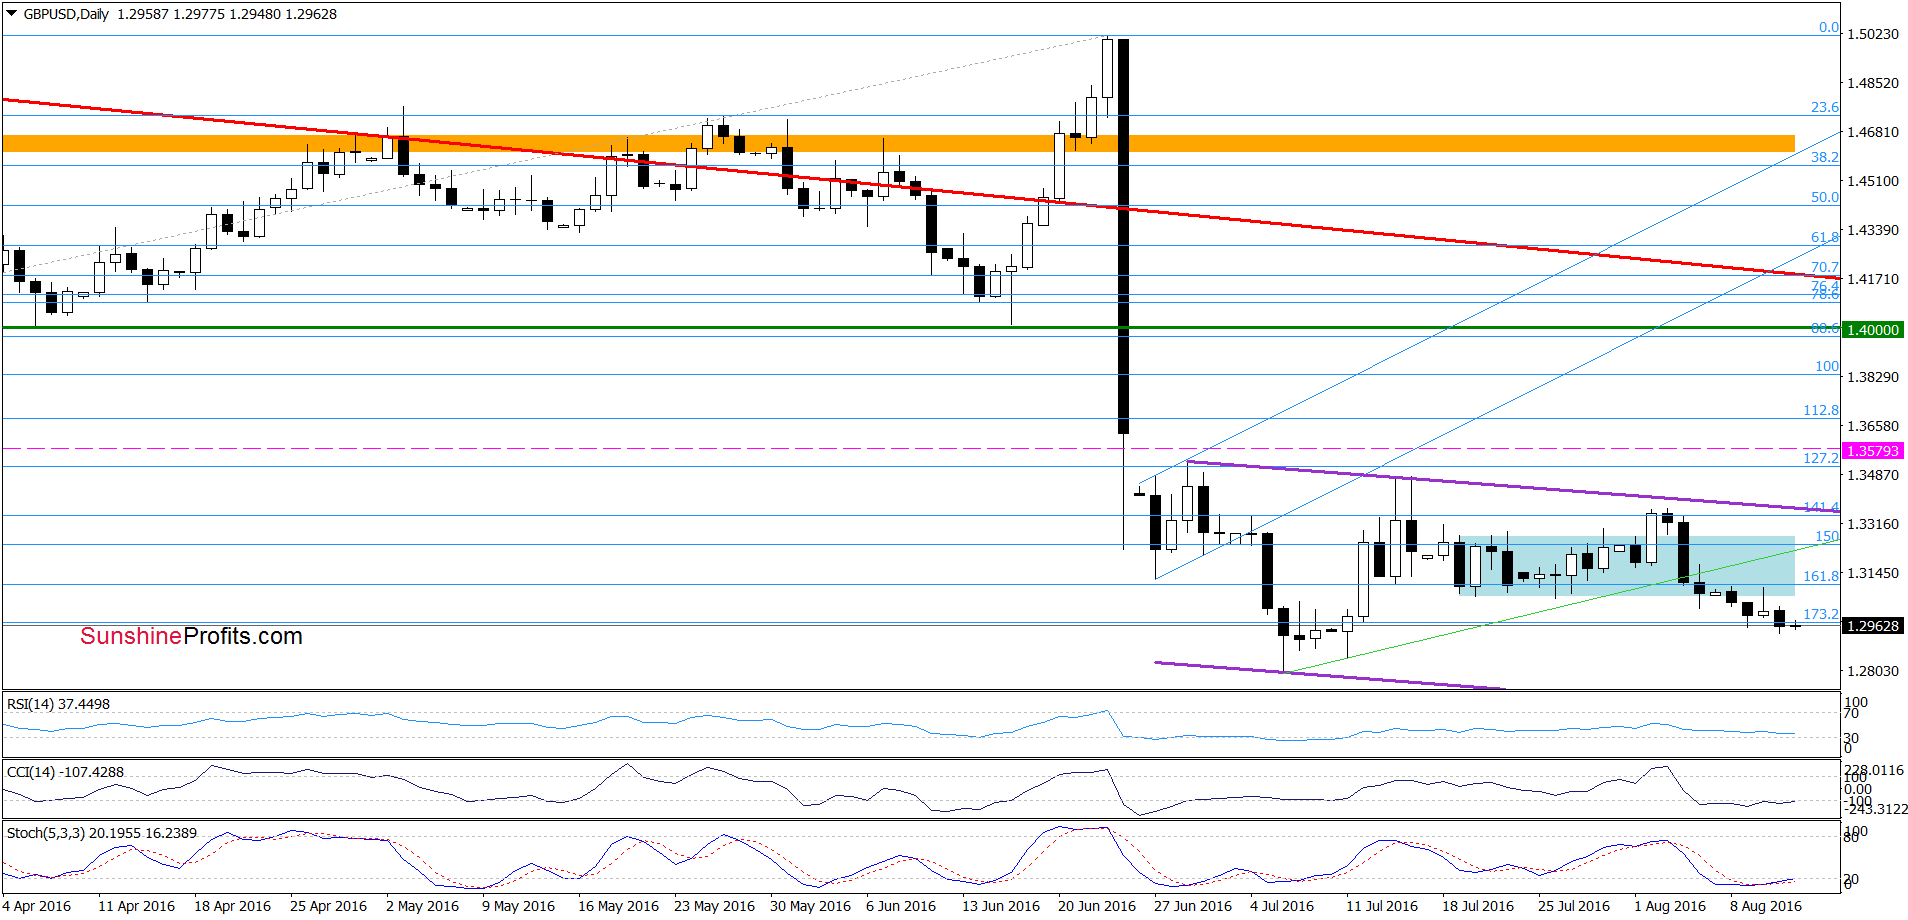Screen dimensions: 1908x920
Task: Click the 6 Jun 2016 date label
Action: point(901,906)
